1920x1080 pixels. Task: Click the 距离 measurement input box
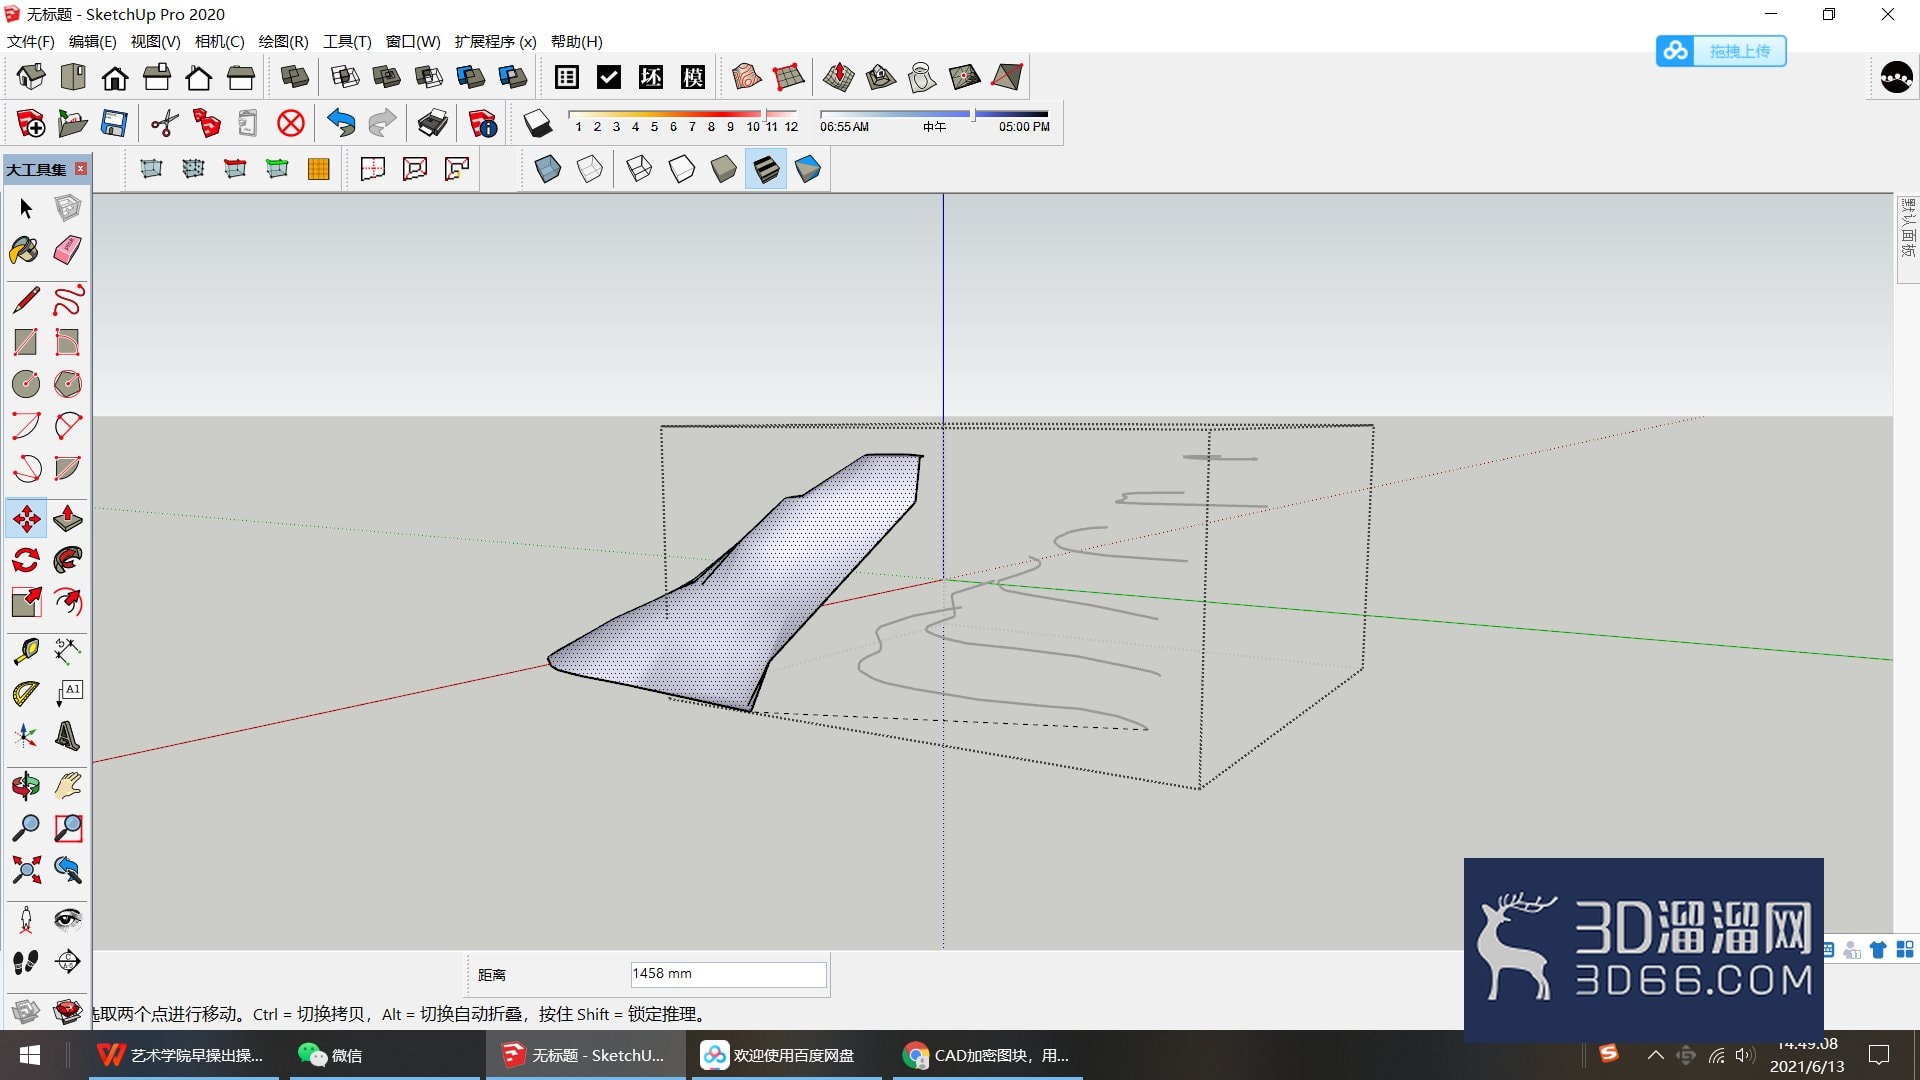[728, 974]
